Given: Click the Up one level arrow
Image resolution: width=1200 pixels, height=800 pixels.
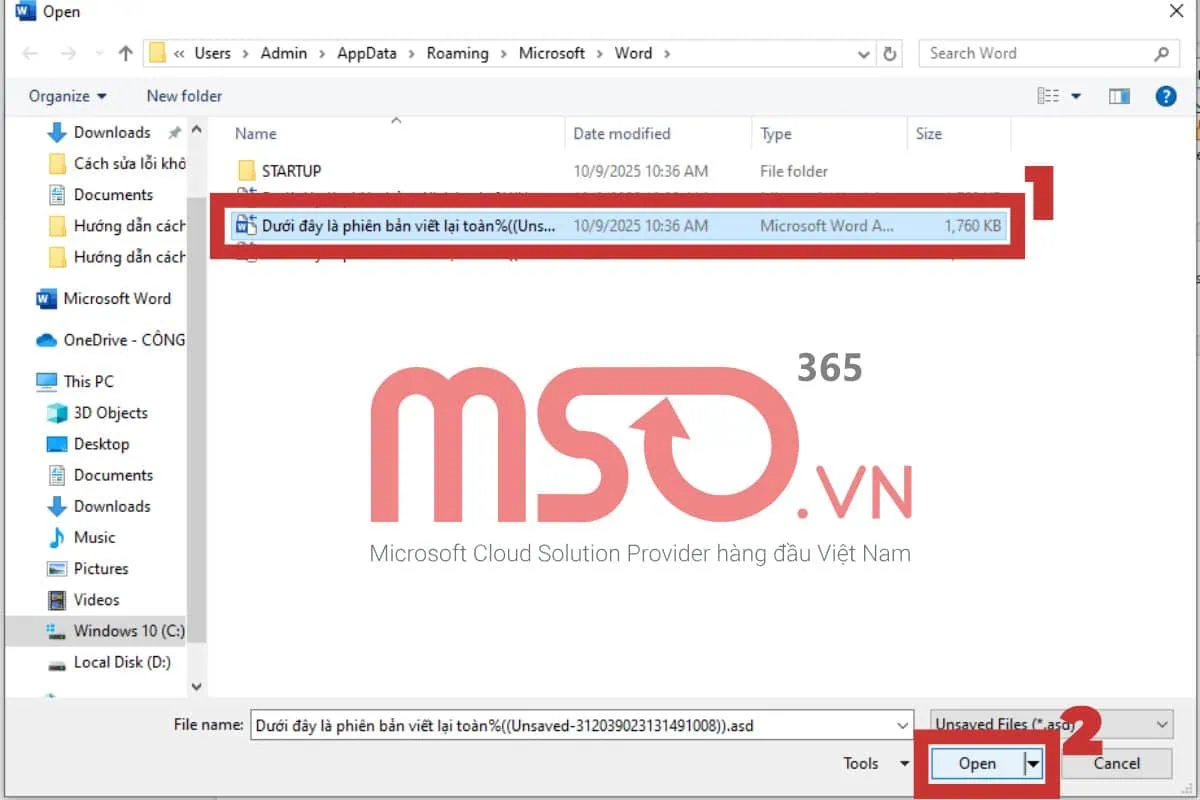Looking at the screenshot, I should click(125, 54).
